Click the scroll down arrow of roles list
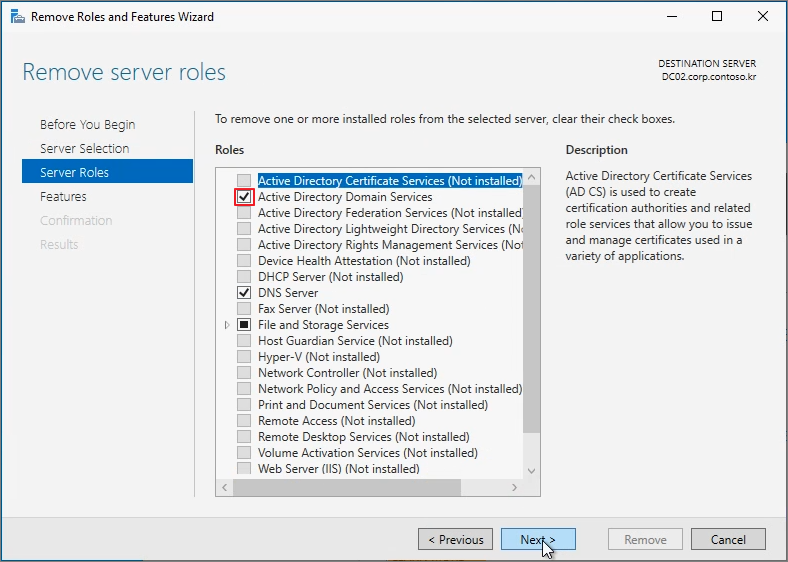The width and height of the screenshot is (788, 562). click(x=532, y=471)
